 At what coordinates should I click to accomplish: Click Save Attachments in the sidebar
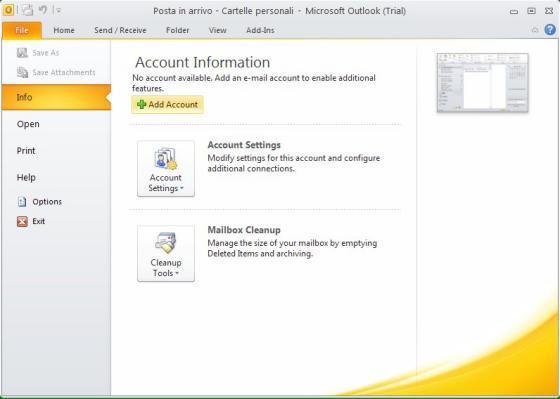tap(56, 73)
